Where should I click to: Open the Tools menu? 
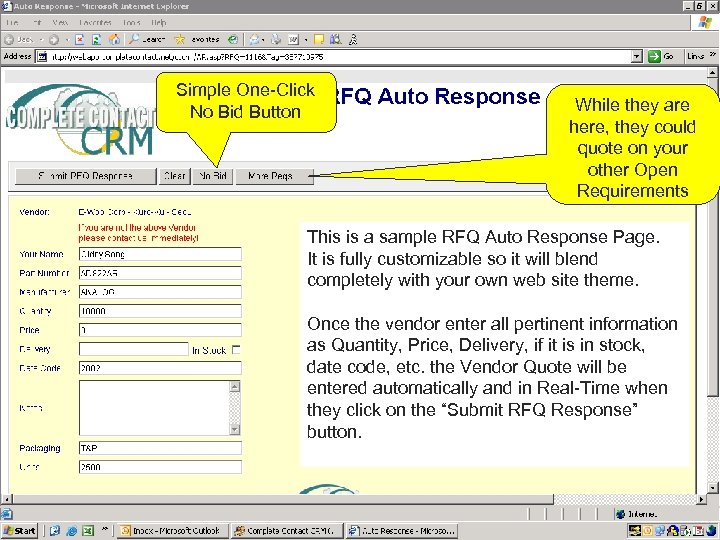(x=131, y=22)
